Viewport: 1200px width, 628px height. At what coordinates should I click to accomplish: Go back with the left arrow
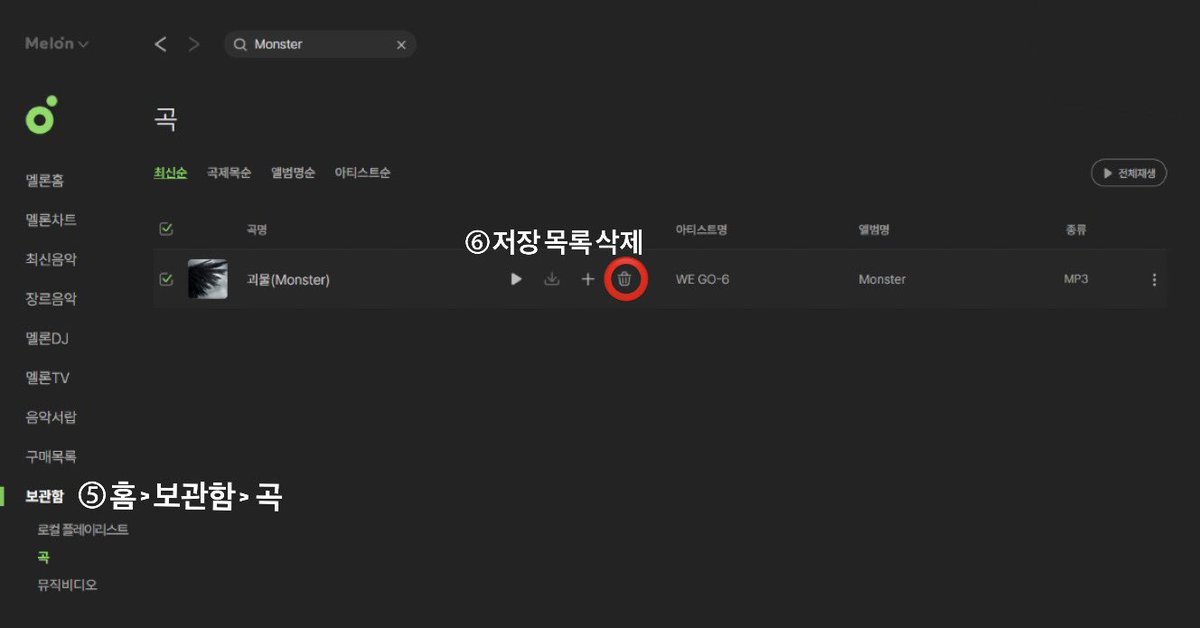(x=160, y=44)
